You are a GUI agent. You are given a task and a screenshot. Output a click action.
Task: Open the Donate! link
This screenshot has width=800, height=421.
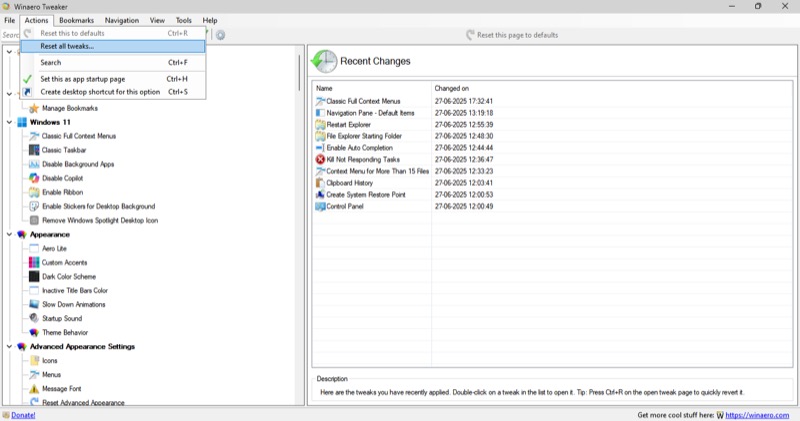[23, 415]
